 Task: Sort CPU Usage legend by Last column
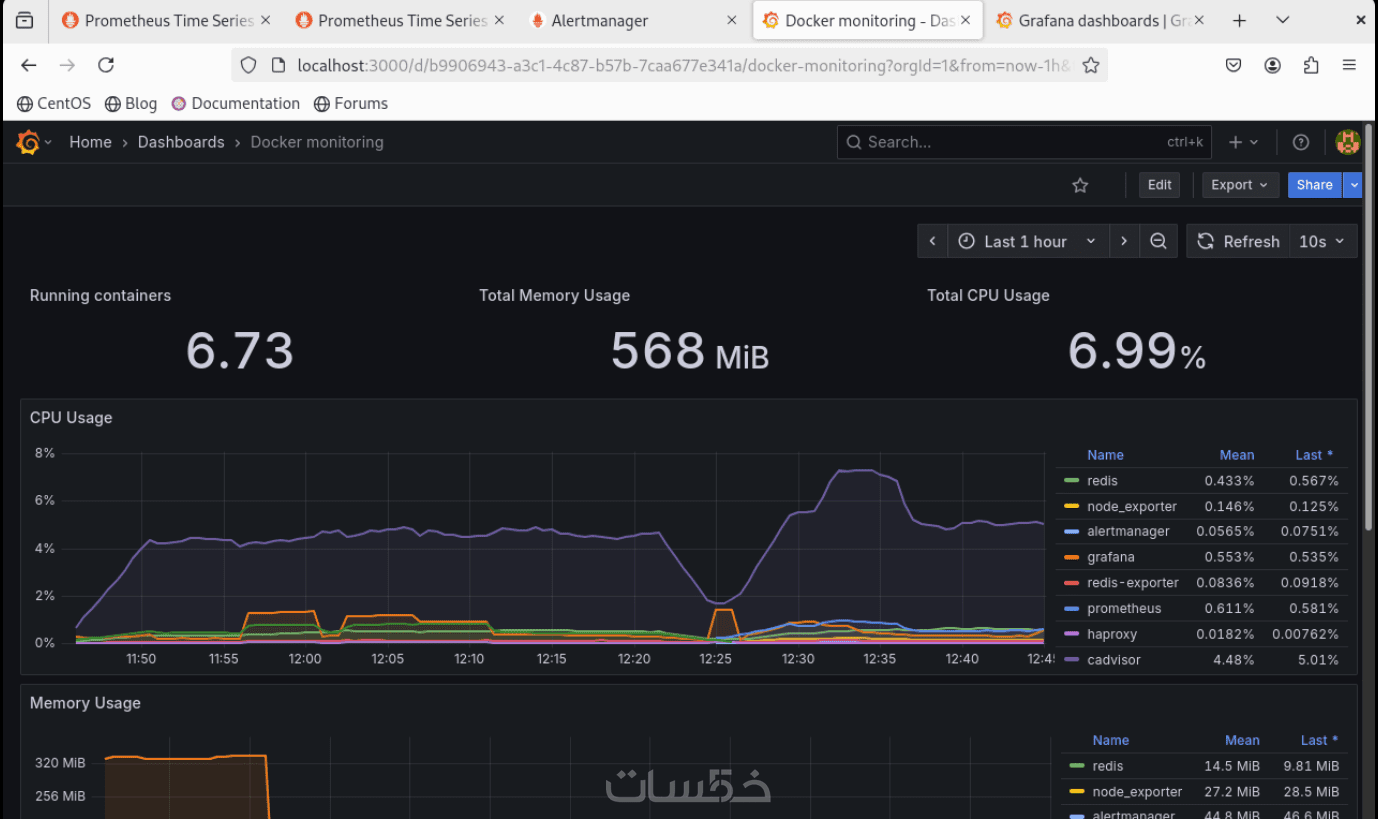[1314, 455]
